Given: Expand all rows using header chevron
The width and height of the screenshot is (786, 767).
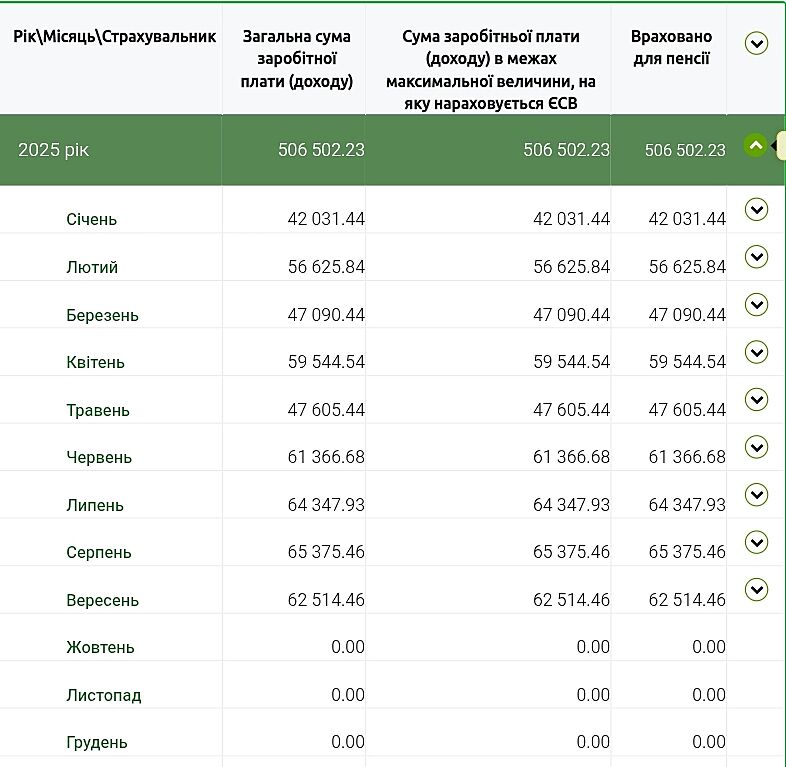Looking at the screenshot, I should (x=757, y=43).
